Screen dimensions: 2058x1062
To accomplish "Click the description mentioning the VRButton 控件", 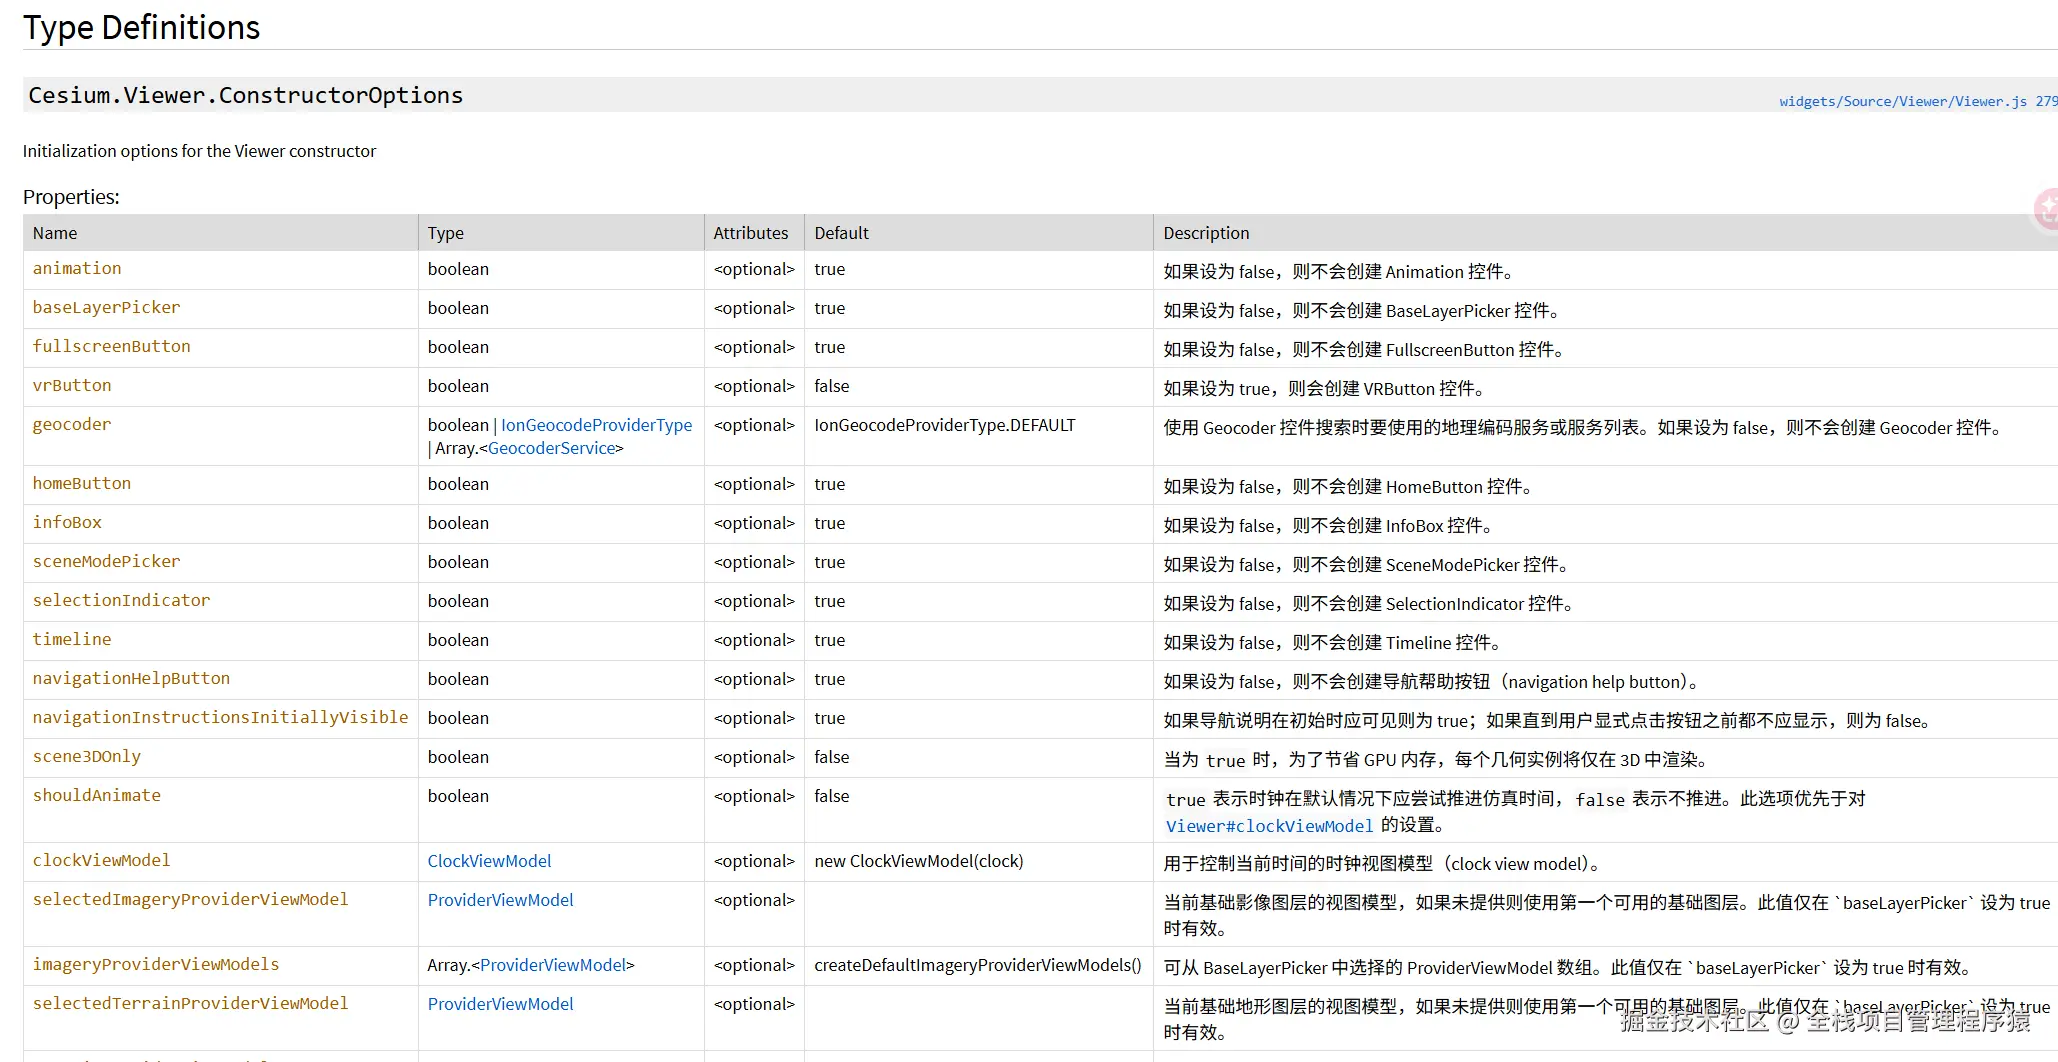I will coord(1325,388).
